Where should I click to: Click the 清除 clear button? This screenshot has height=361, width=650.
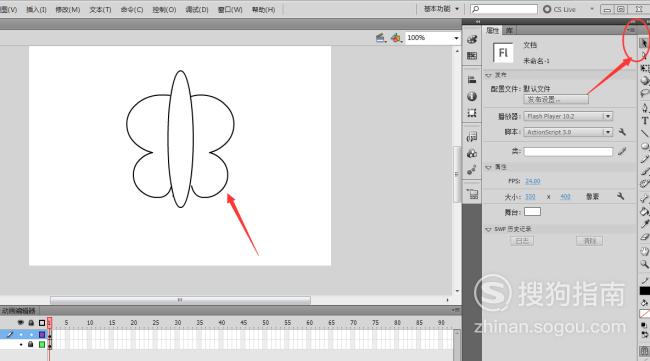(589, 241)
